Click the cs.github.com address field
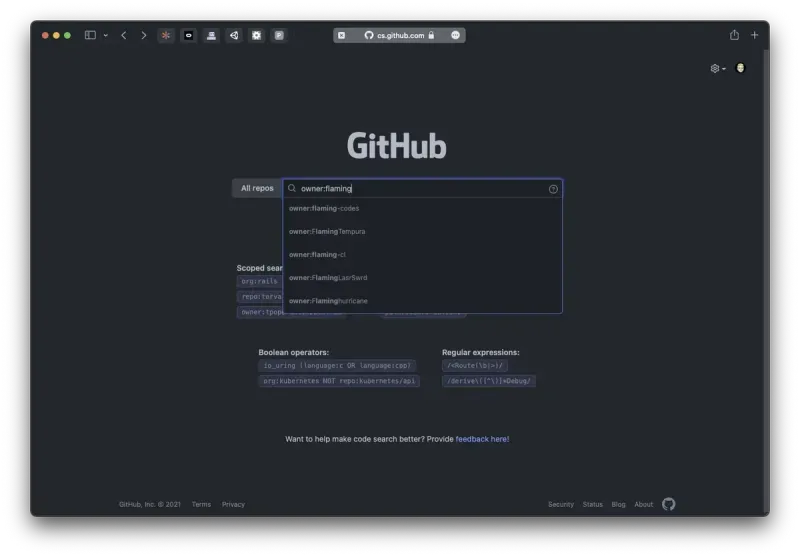Screen dimensions: 800x557 399,35
